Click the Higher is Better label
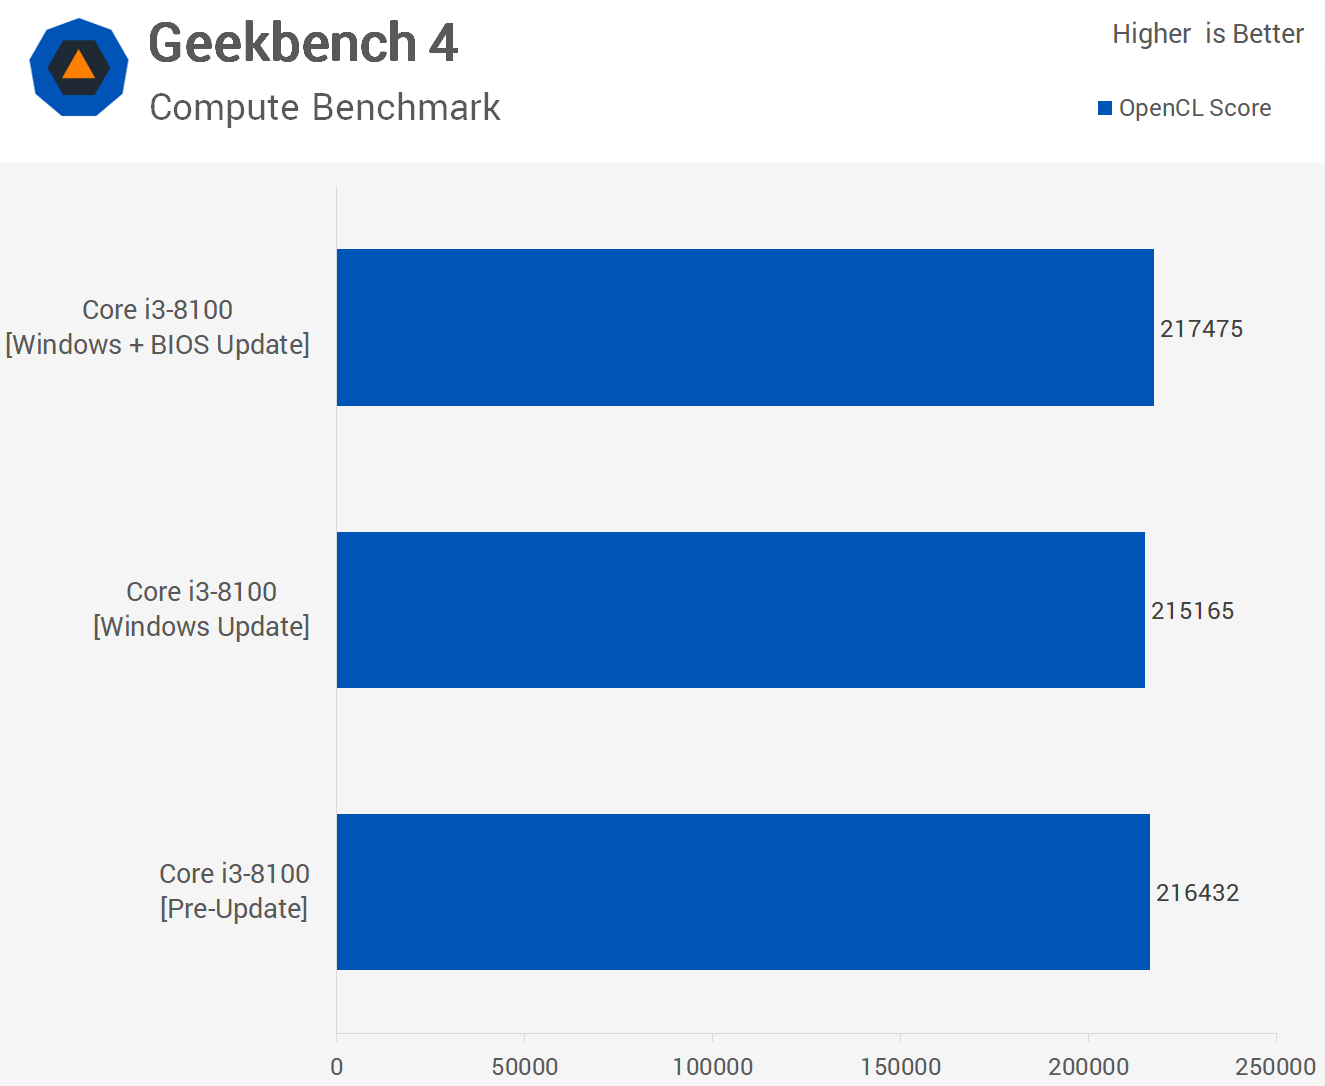The height and width of the screenshot is (1086, 1325). (1207, 34)
